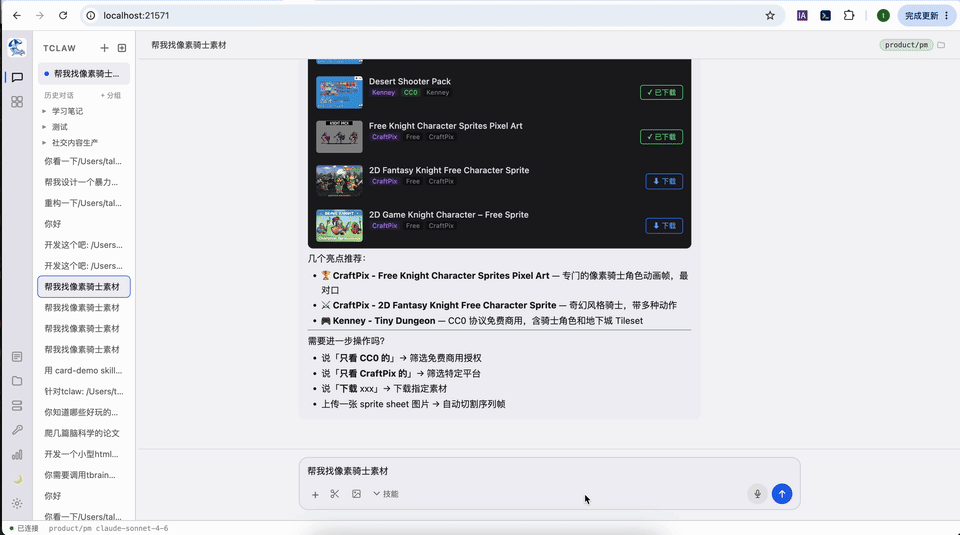The width and height of the screenshot is (960, 535).
Task: Click site info icon in address bar
Action: pos(91,15)
